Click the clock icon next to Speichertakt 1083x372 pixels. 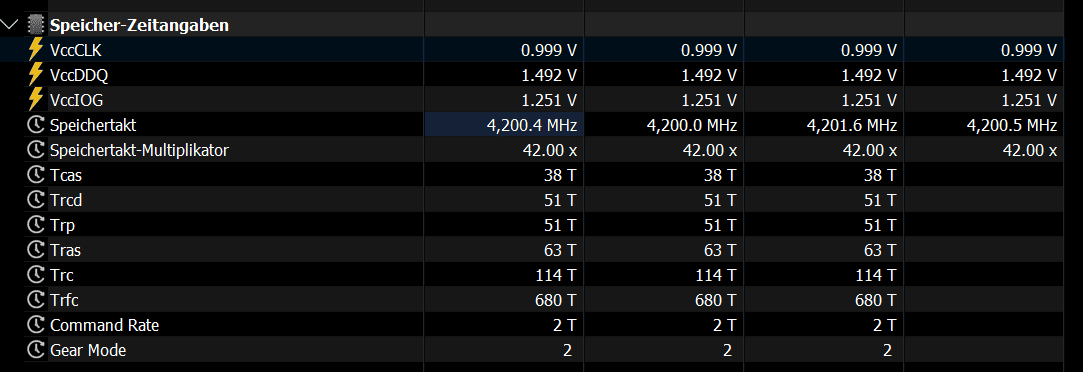pos(35,125)
